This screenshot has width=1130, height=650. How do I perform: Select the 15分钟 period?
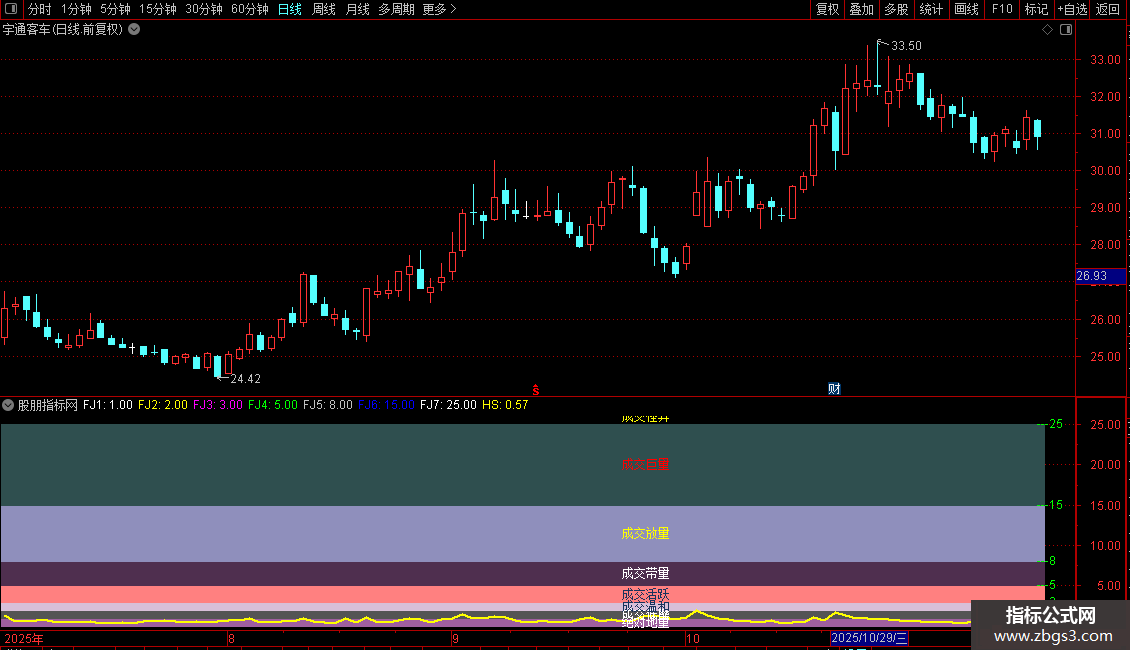coord(158,9)
